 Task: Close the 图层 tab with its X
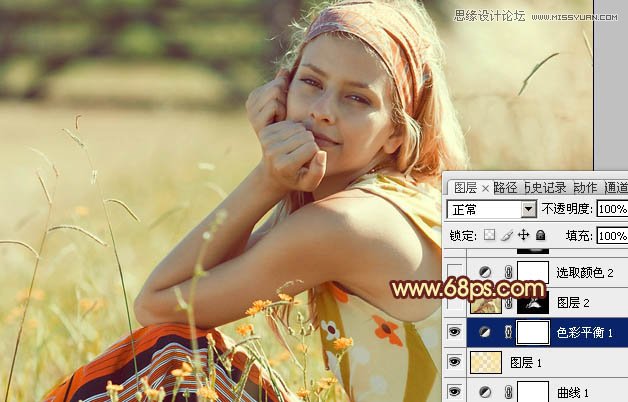(x=485, y=188)
